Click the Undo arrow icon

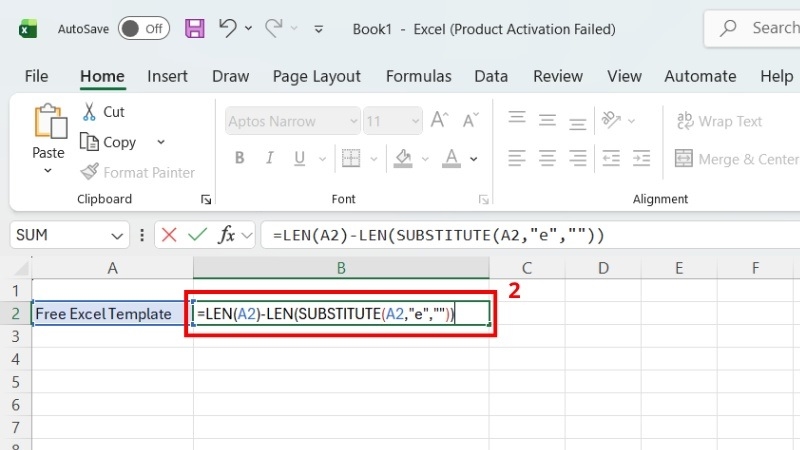click(x=228, y=28)
